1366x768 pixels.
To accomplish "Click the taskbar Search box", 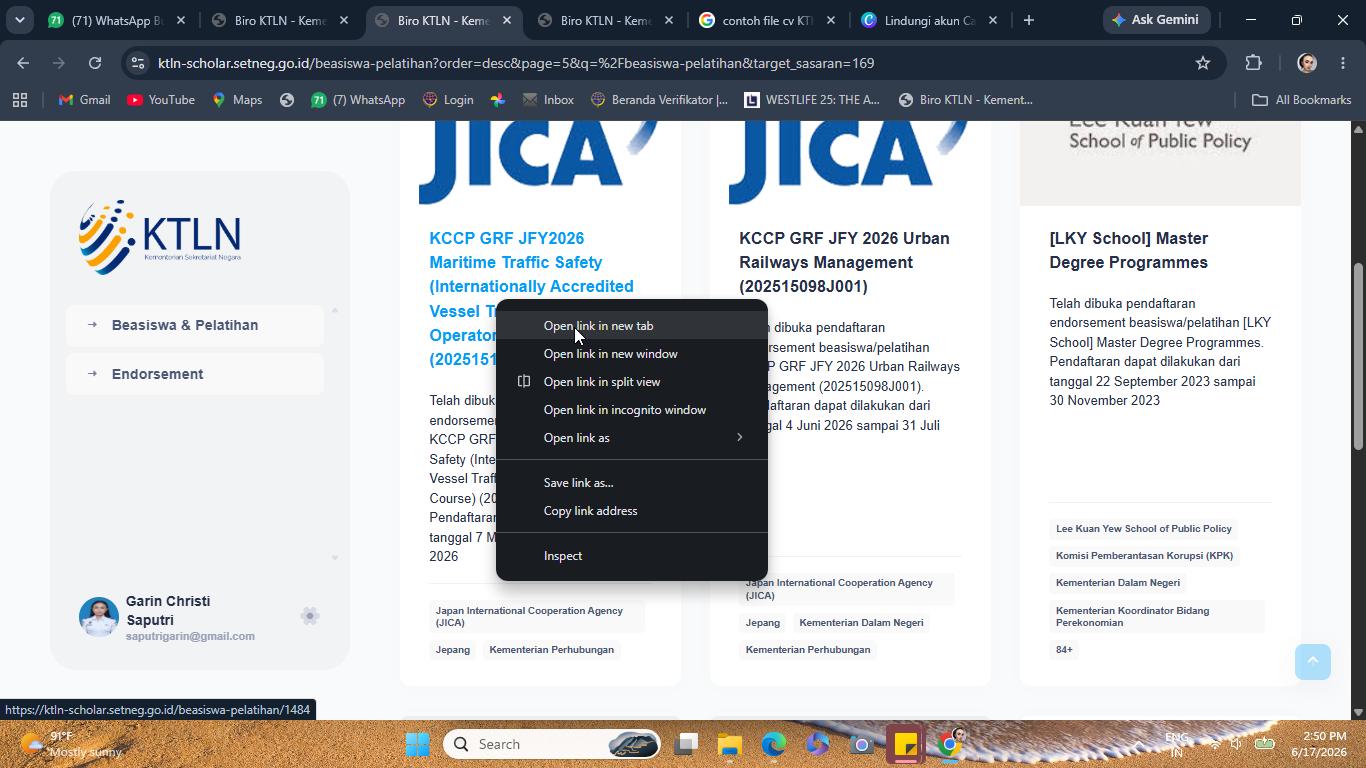I will 553,744.
